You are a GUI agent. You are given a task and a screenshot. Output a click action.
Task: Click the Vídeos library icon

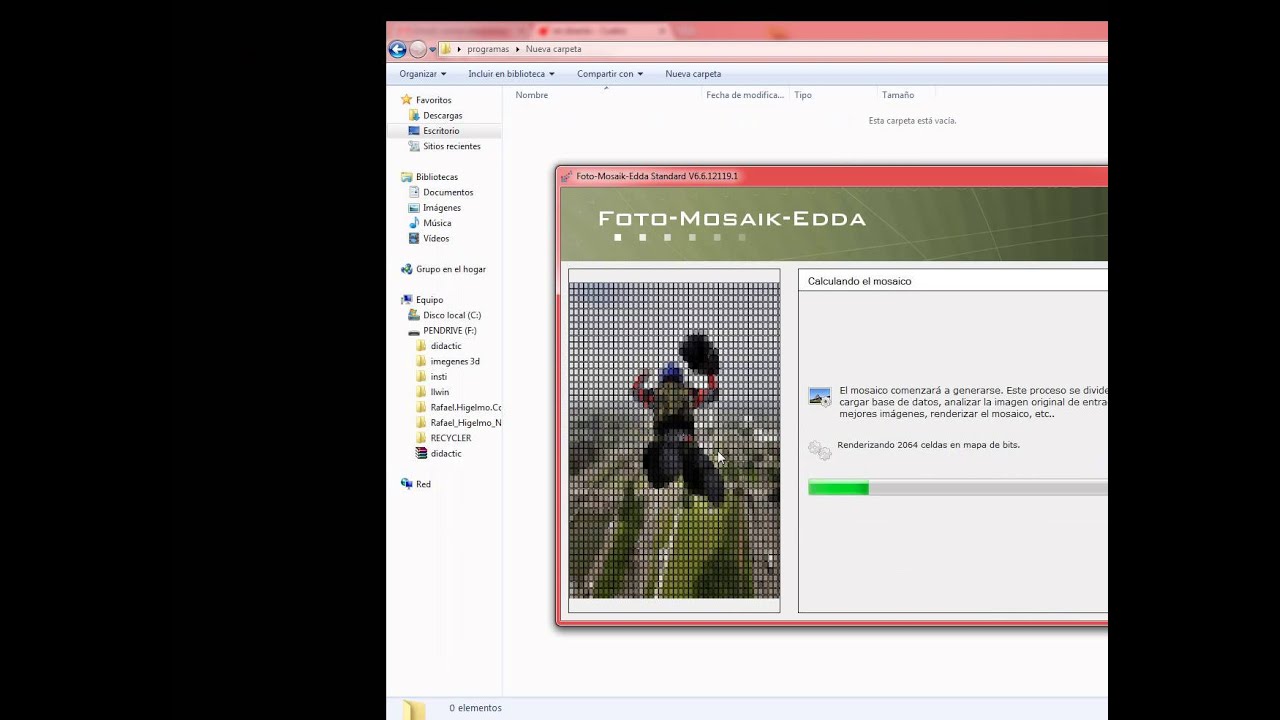[414, 238]
